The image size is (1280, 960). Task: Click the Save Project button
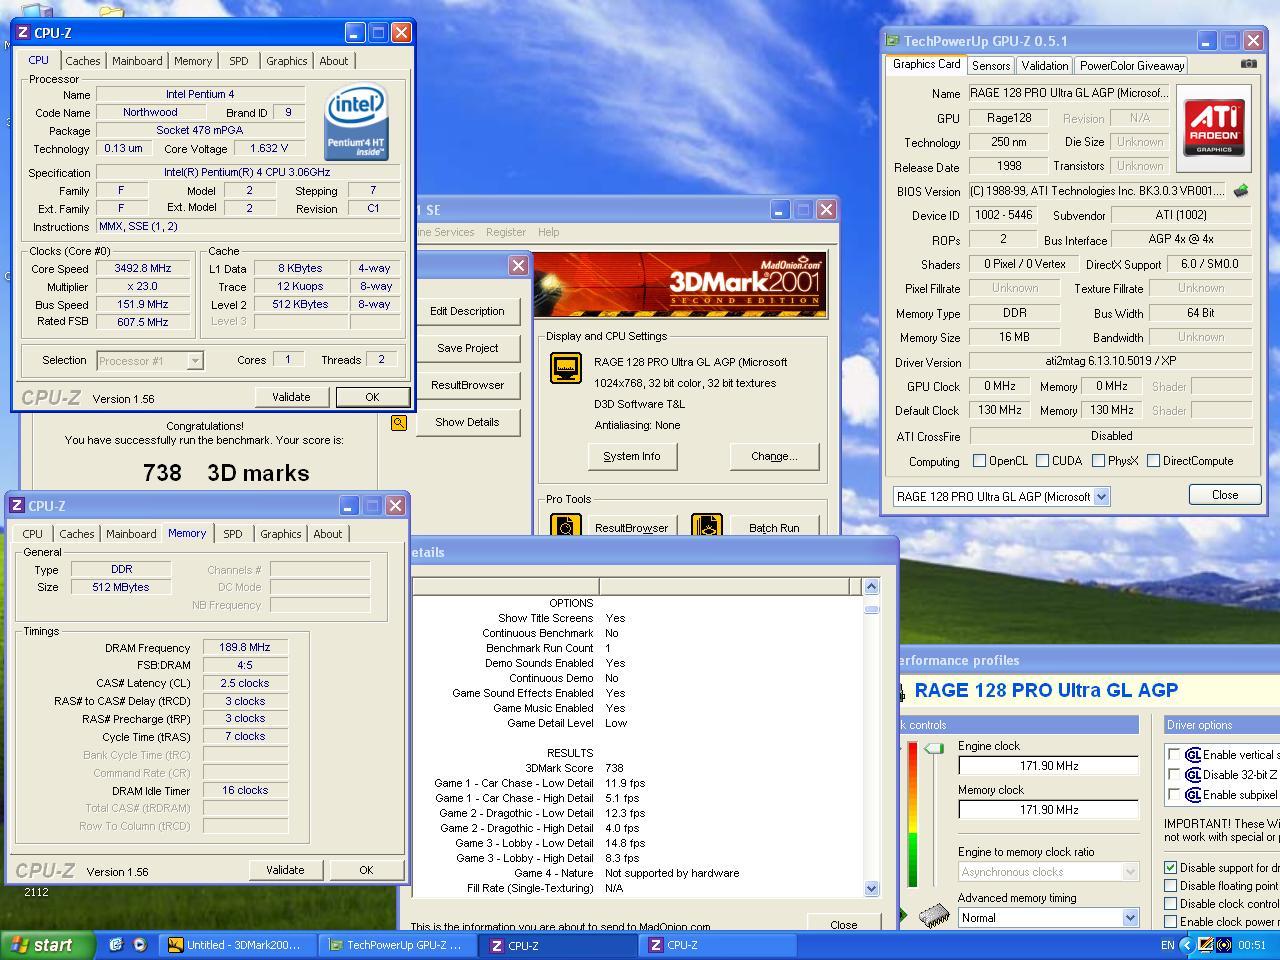pos(467,348)
